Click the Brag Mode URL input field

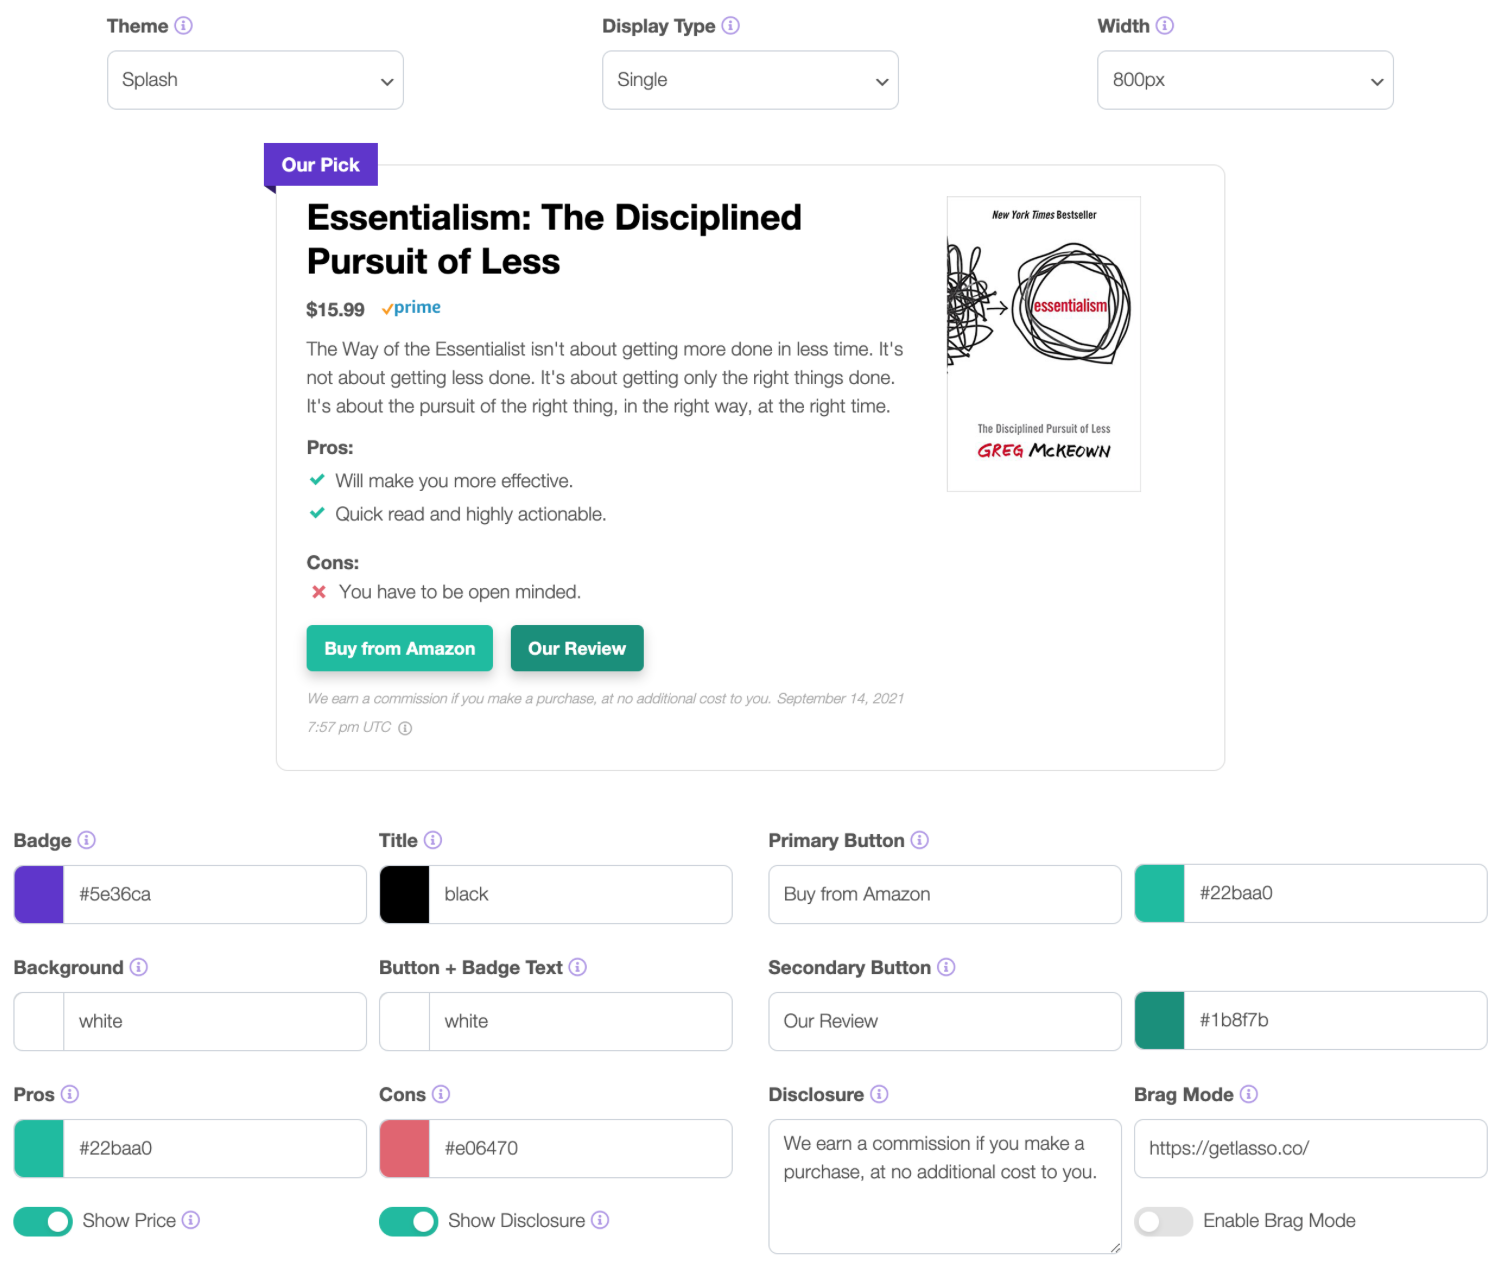(1310, 1148)
